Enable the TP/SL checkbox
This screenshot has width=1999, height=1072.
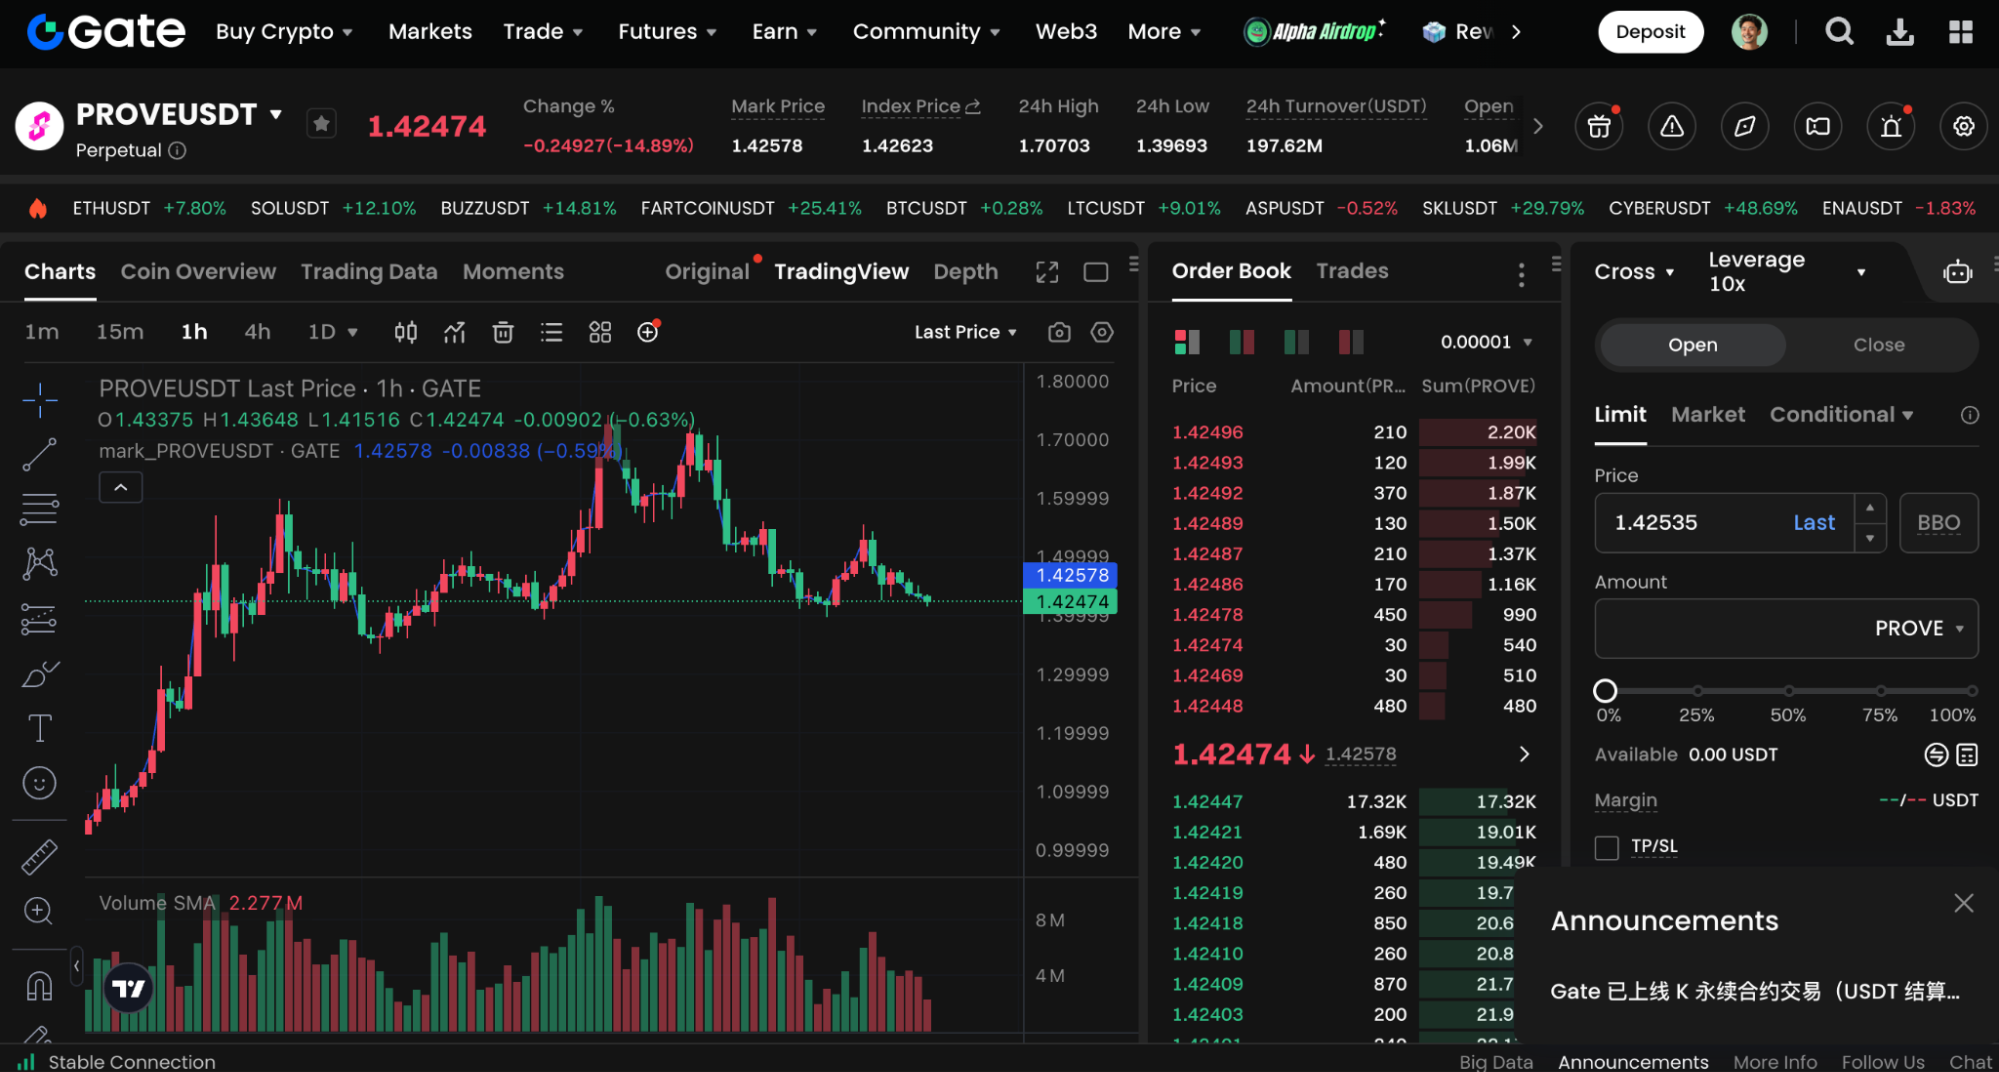[1607, 848]
